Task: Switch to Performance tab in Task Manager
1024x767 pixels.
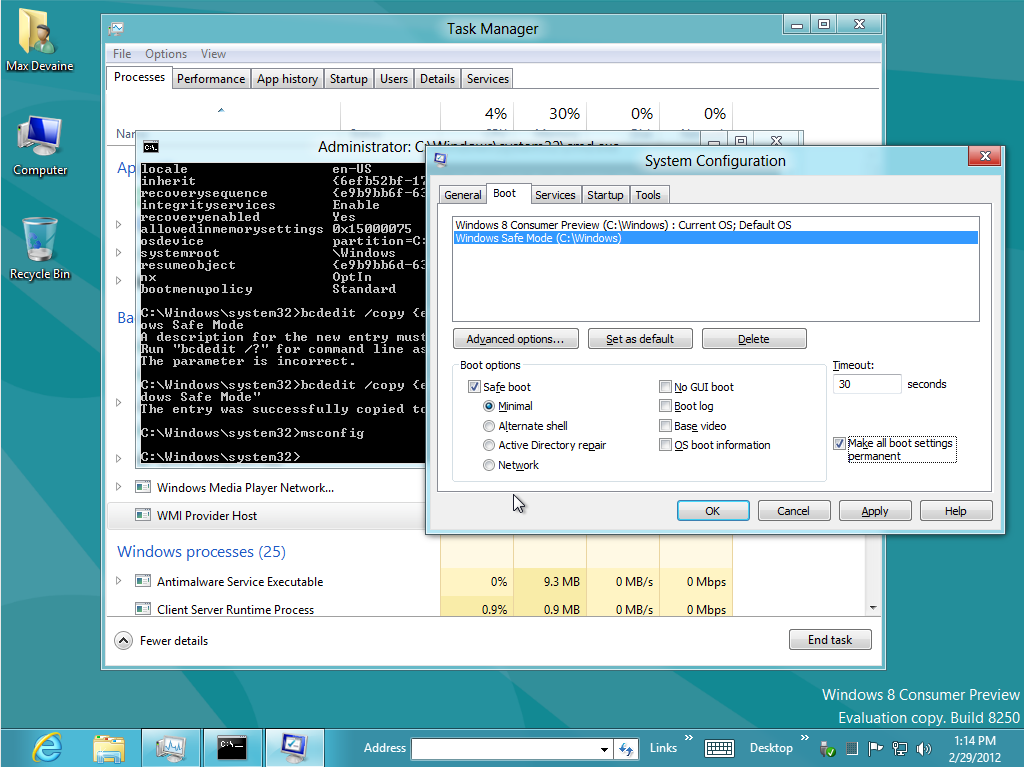Action: coord(211,79)
